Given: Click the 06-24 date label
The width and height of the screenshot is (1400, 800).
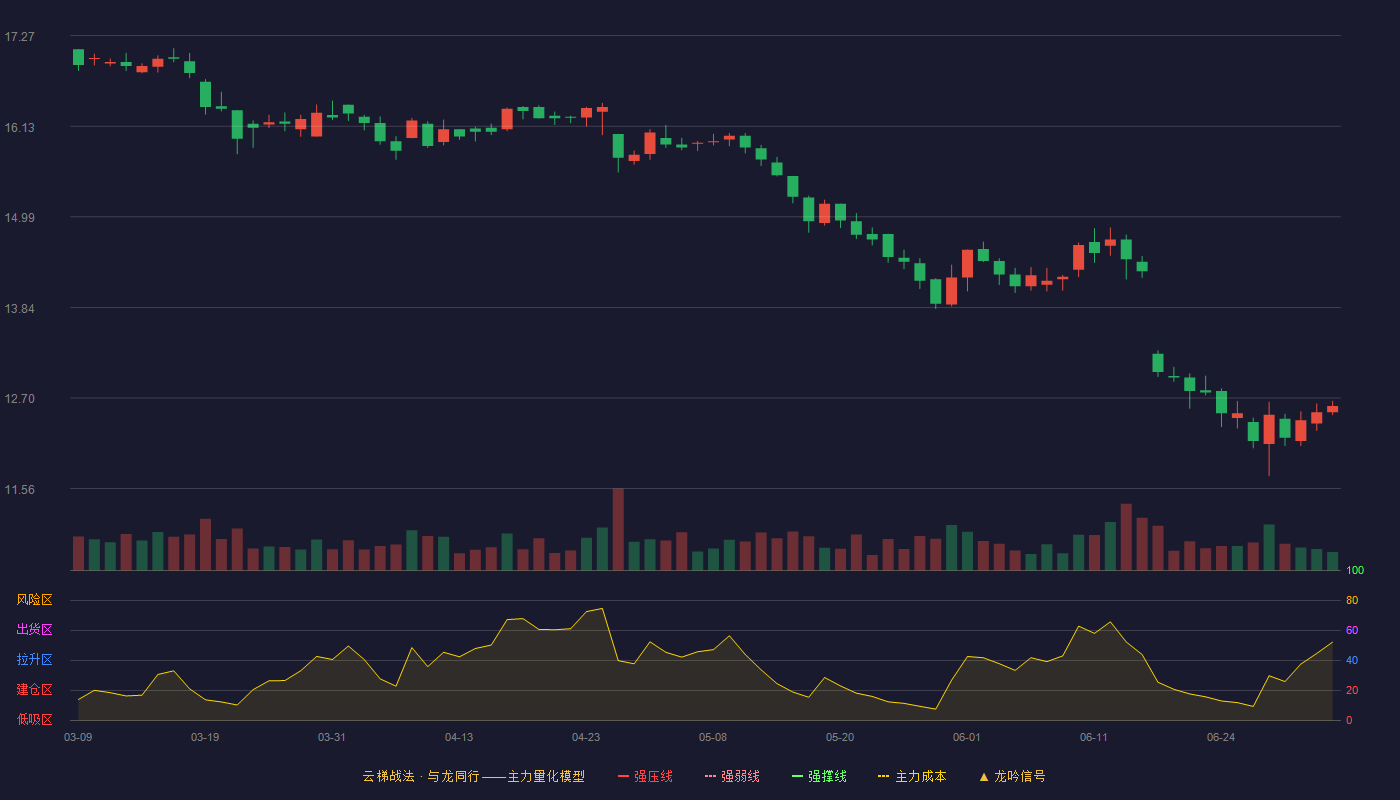Looking at the screenshot, I should coord(1221,737).
